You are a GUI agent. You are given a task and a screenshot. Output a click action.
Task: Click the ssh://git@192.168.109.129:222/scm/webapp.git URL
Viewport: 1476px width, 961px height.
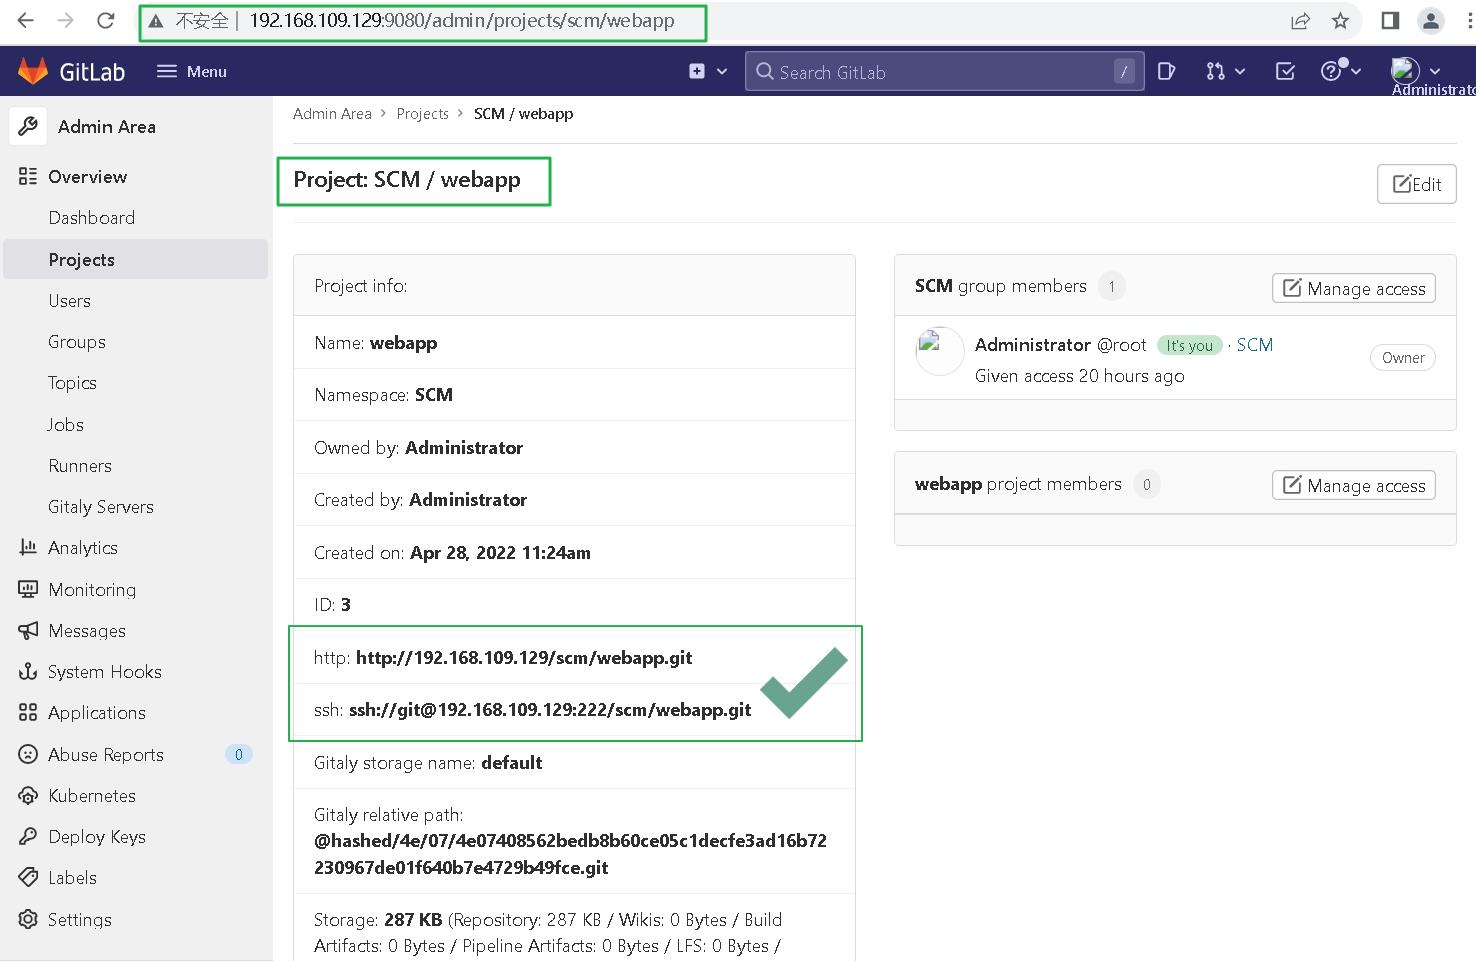click(x=550, y=710)
